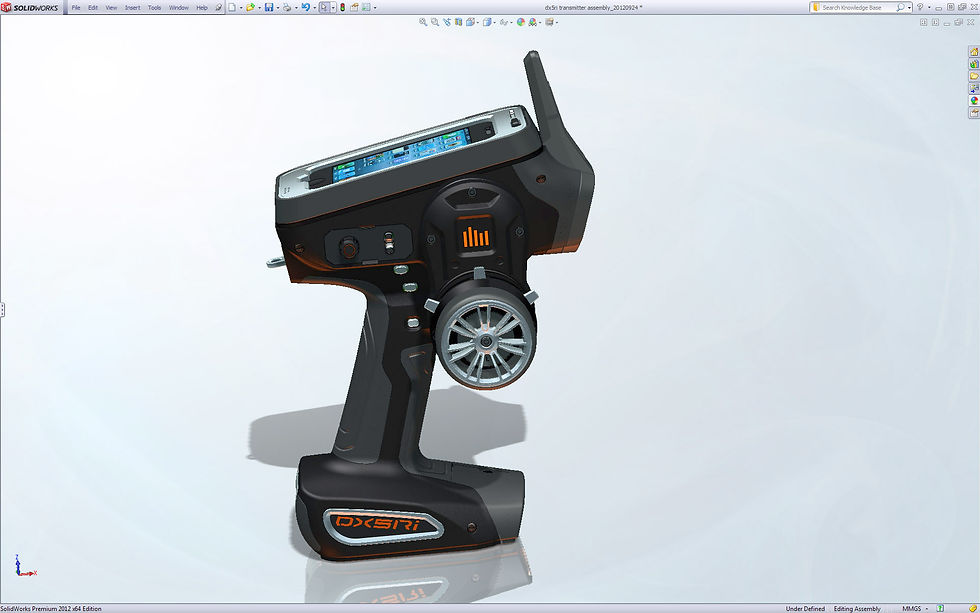Click the orange DX5Ri logo on model
Screen dimensions: 980x613
pyautogui.click(x=380, y=524)
